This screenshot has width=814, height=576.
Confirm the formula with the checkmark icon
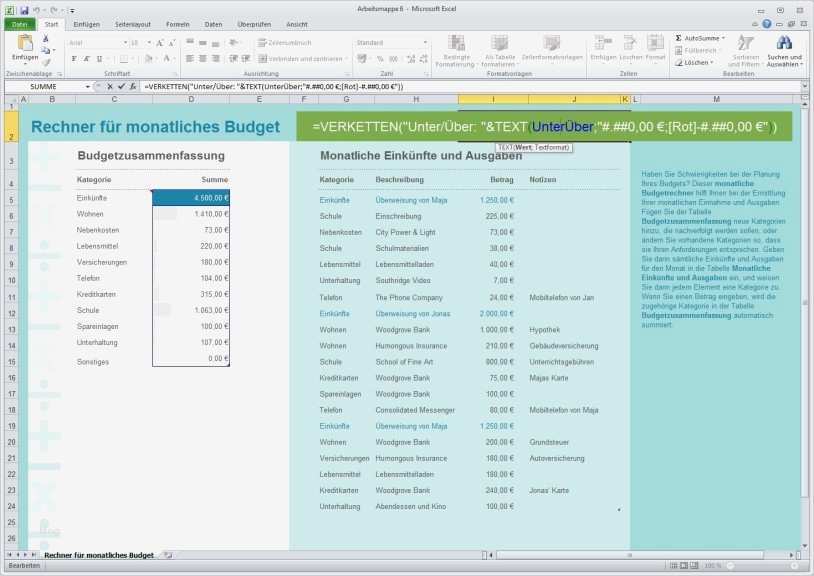tap(121, 87)
